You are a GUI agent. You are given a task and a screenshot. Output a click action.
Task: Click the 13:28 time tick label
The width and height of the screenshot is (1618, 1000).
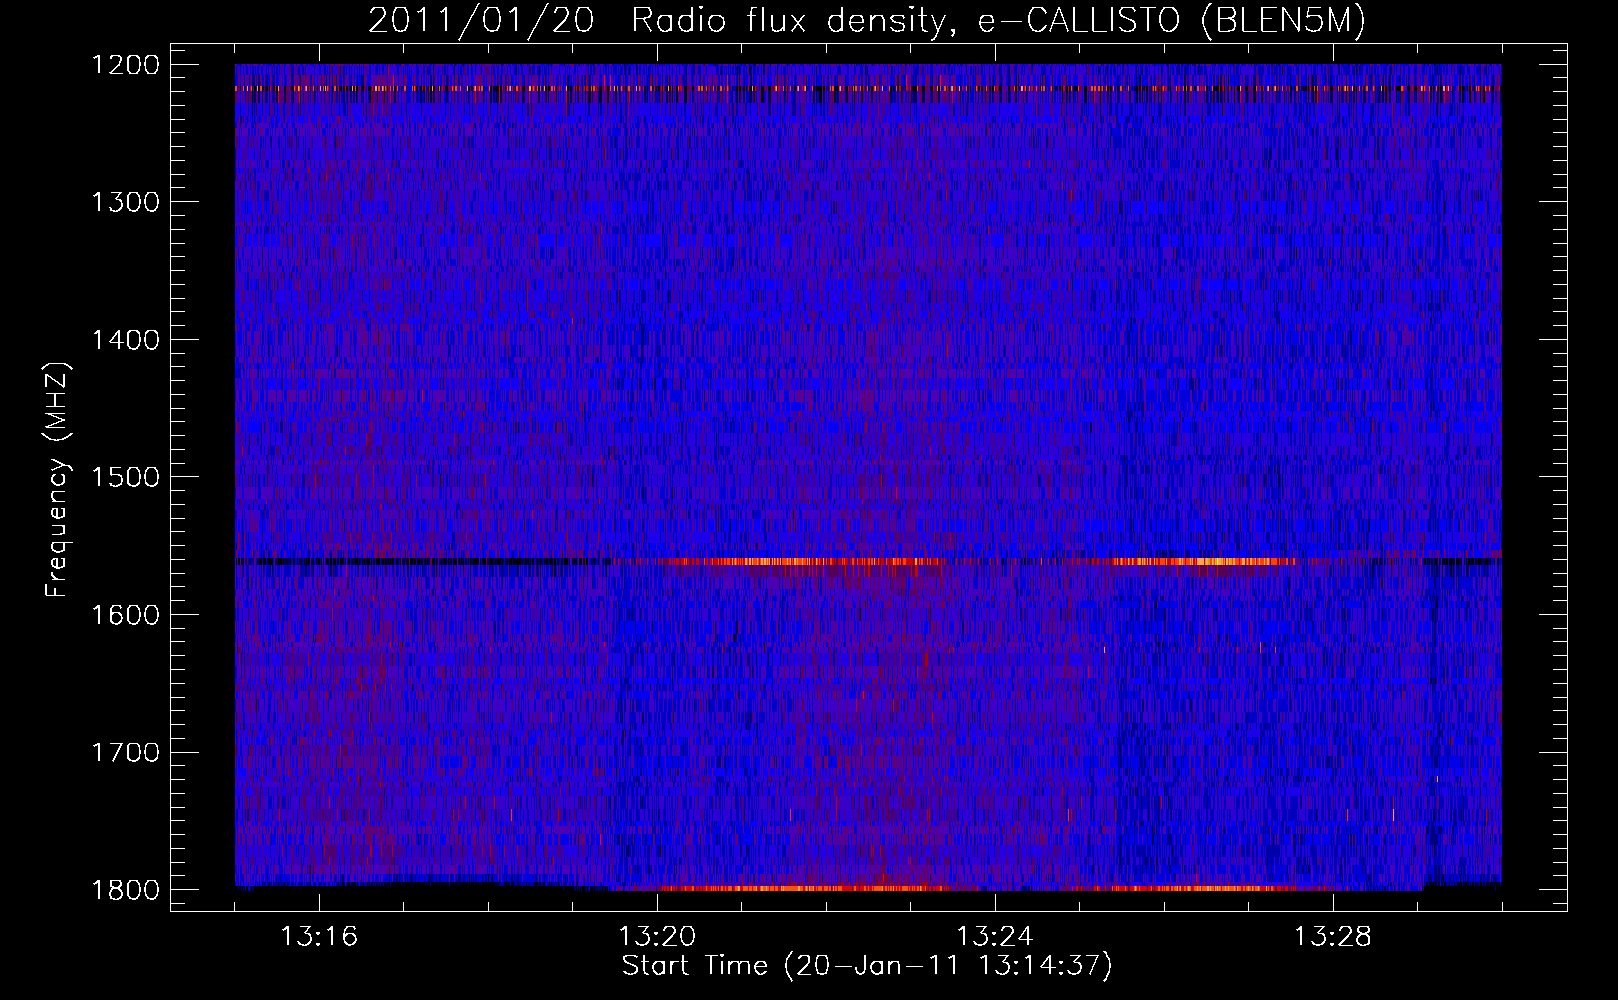(1333, 937)
